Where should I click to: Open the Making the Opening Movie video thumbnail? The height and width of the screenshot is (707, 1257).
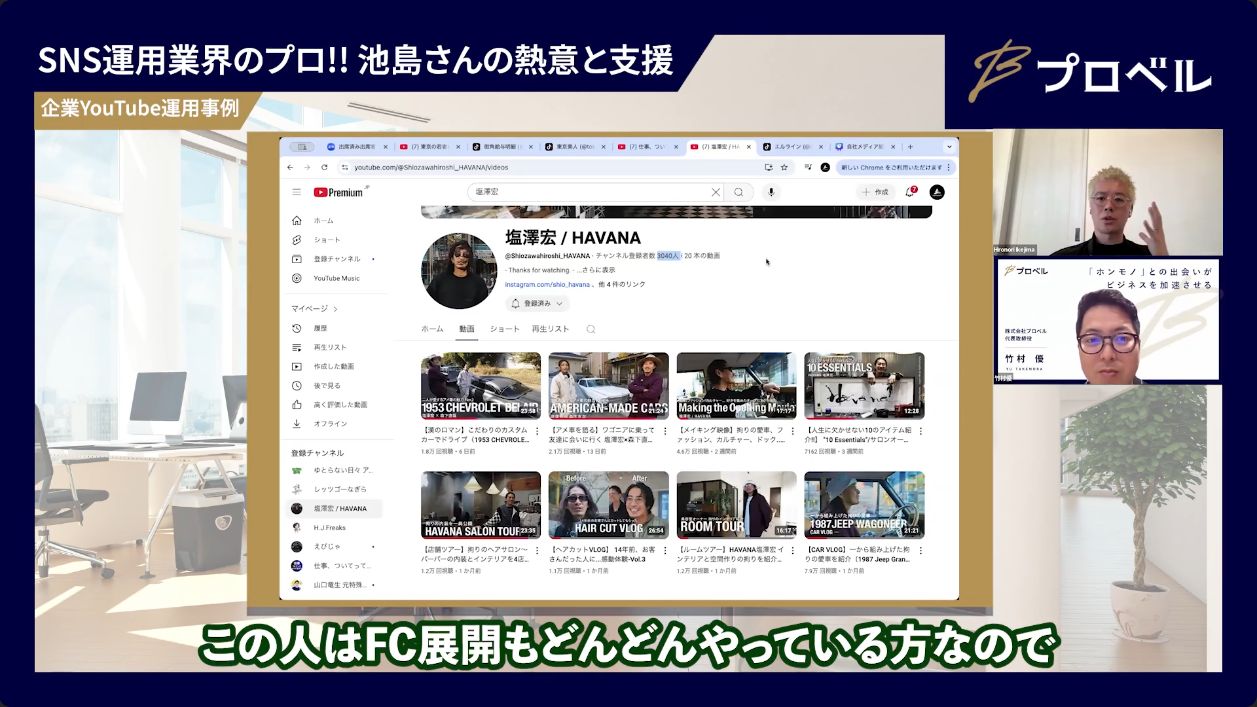point(736,385)
